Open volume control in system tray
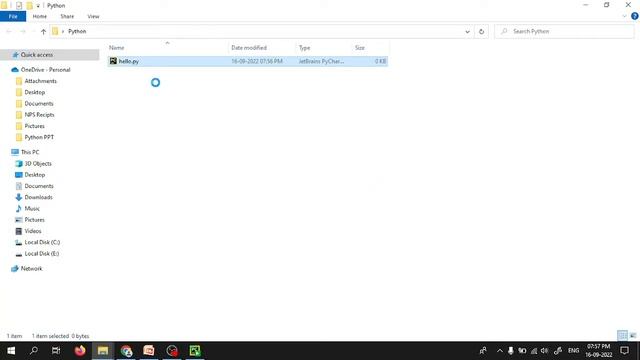The width and height of the screenshot is (640, 360). (x=544, y=351)
